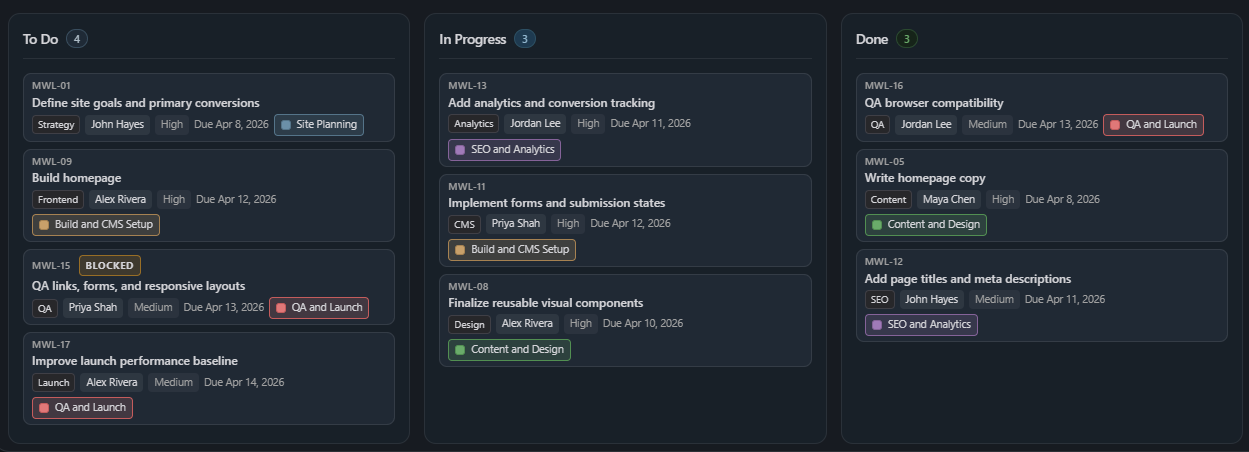Click the orange swatch on card MWL-09
This screenshot has width=1249, height=452.
[x=44, y=225]
